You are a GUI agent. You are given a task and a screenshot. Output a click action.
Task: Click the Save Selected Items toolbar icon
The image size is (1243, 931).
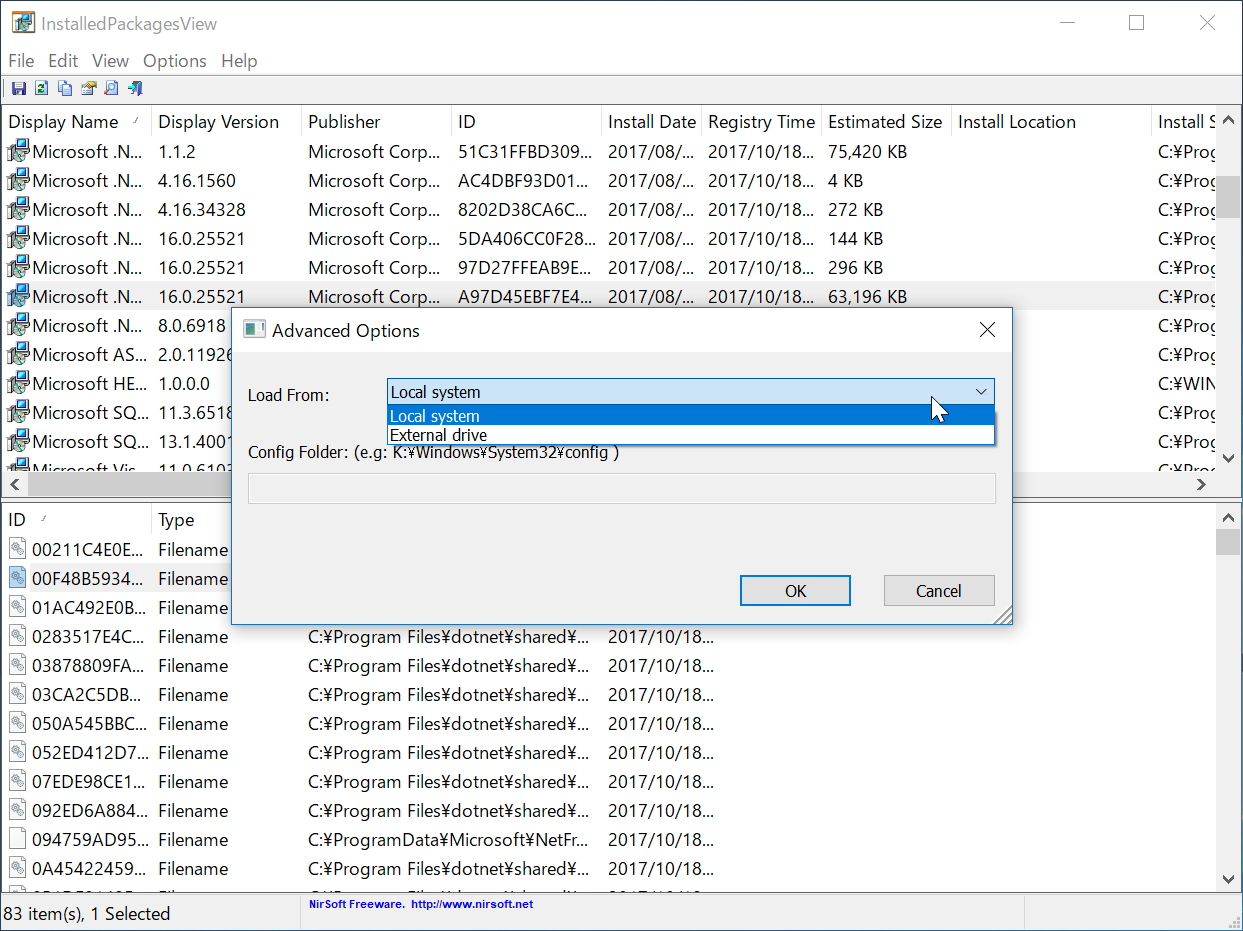tap(19, 88)
